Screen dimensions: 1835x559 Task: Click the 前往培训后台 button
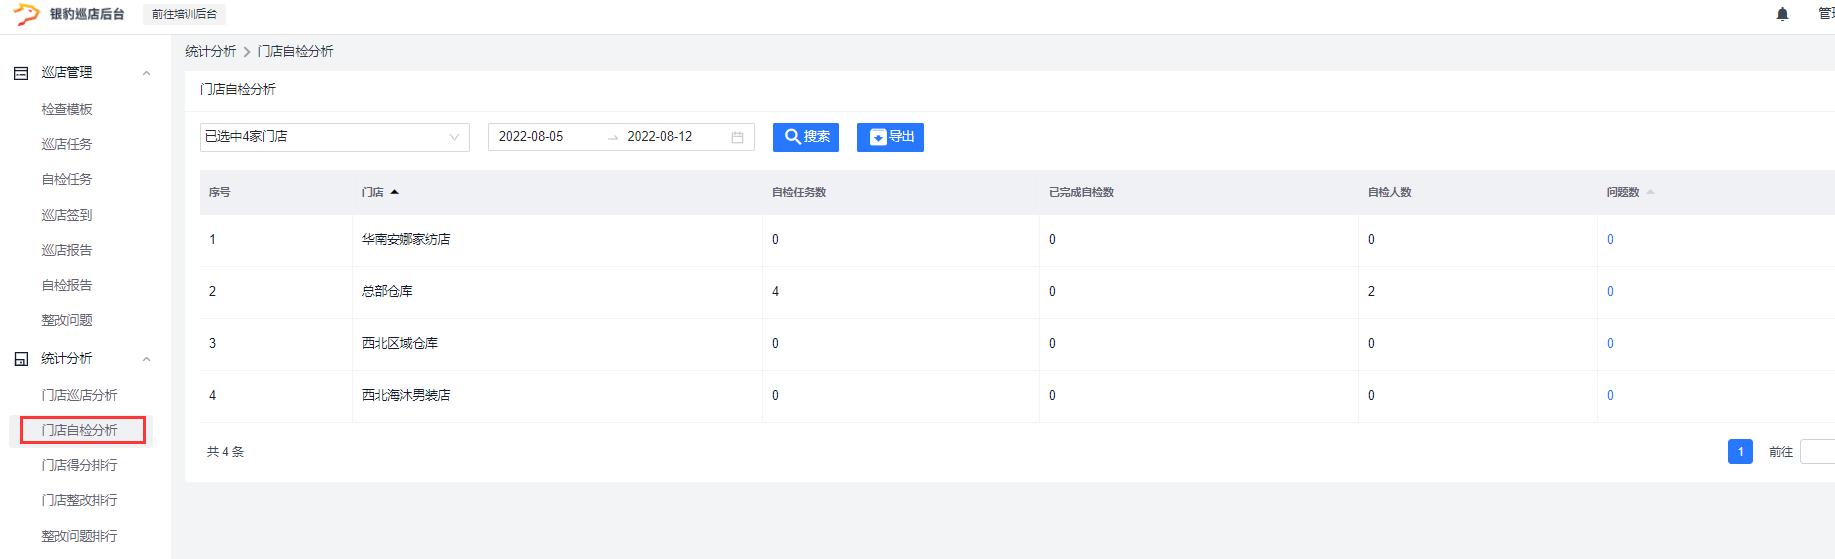184,14
